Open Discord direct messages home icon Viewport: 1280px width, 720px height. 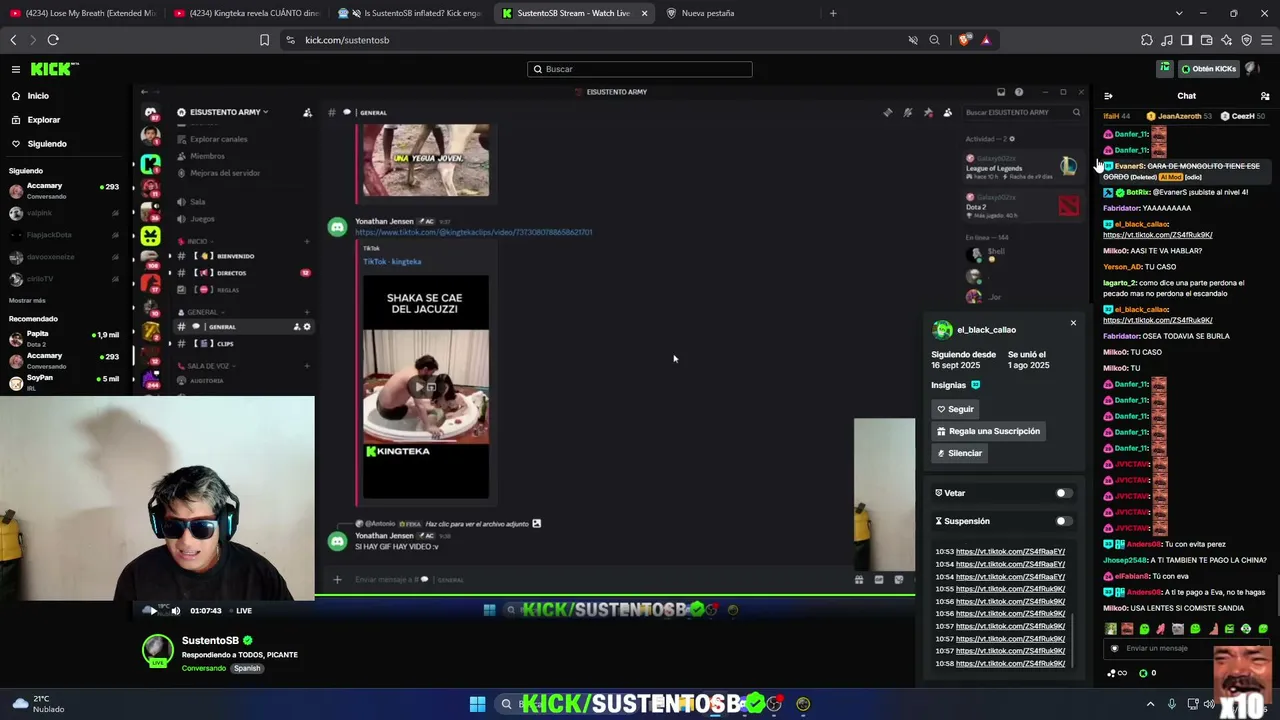150,112
